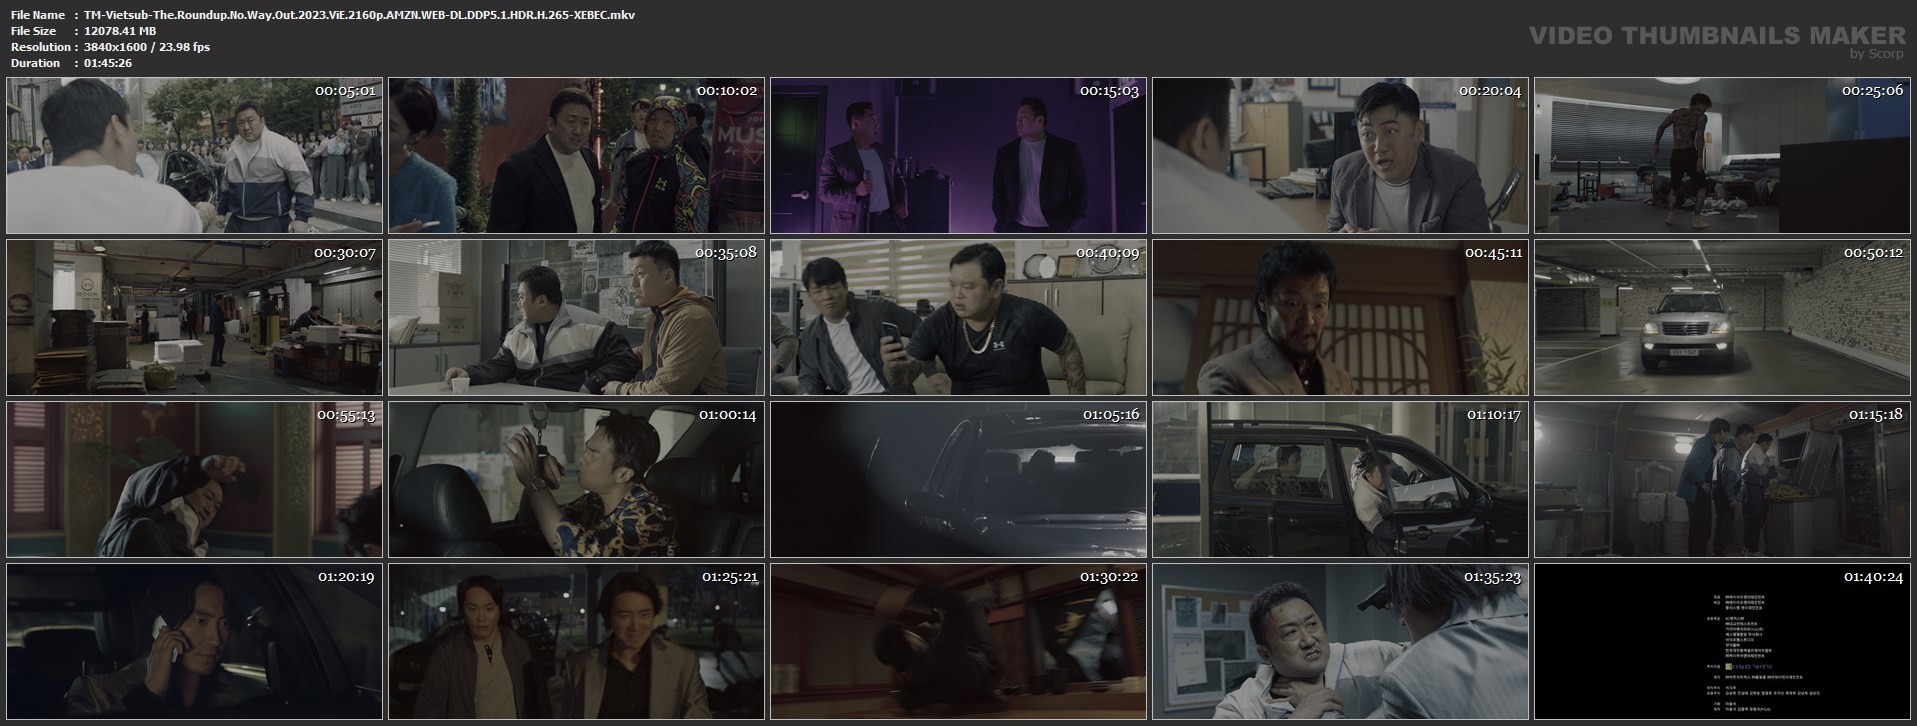Open the thumbnail timestamped 01:10:17
1917x726 pixels.
[1340, 479]
